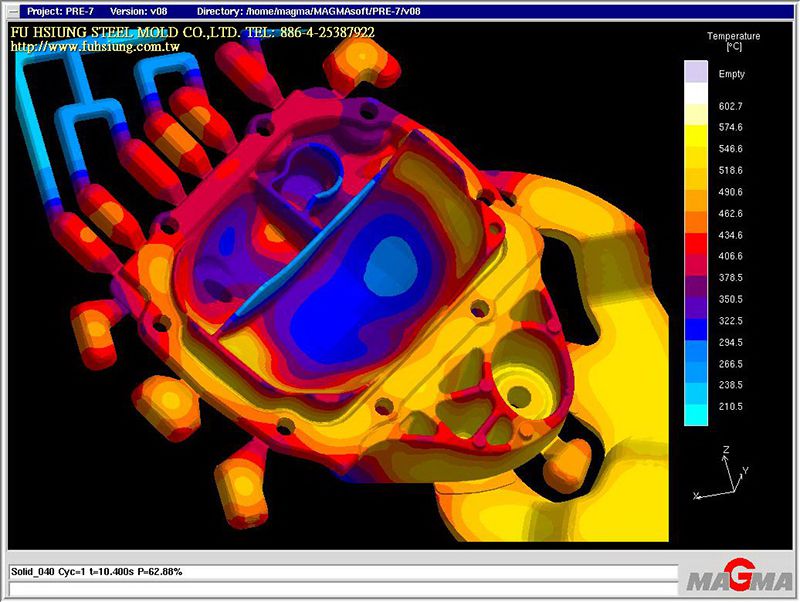Click 'Project: PRE-7' in the title bar
This screenshot has height=602, width=800.
(60, 11)
